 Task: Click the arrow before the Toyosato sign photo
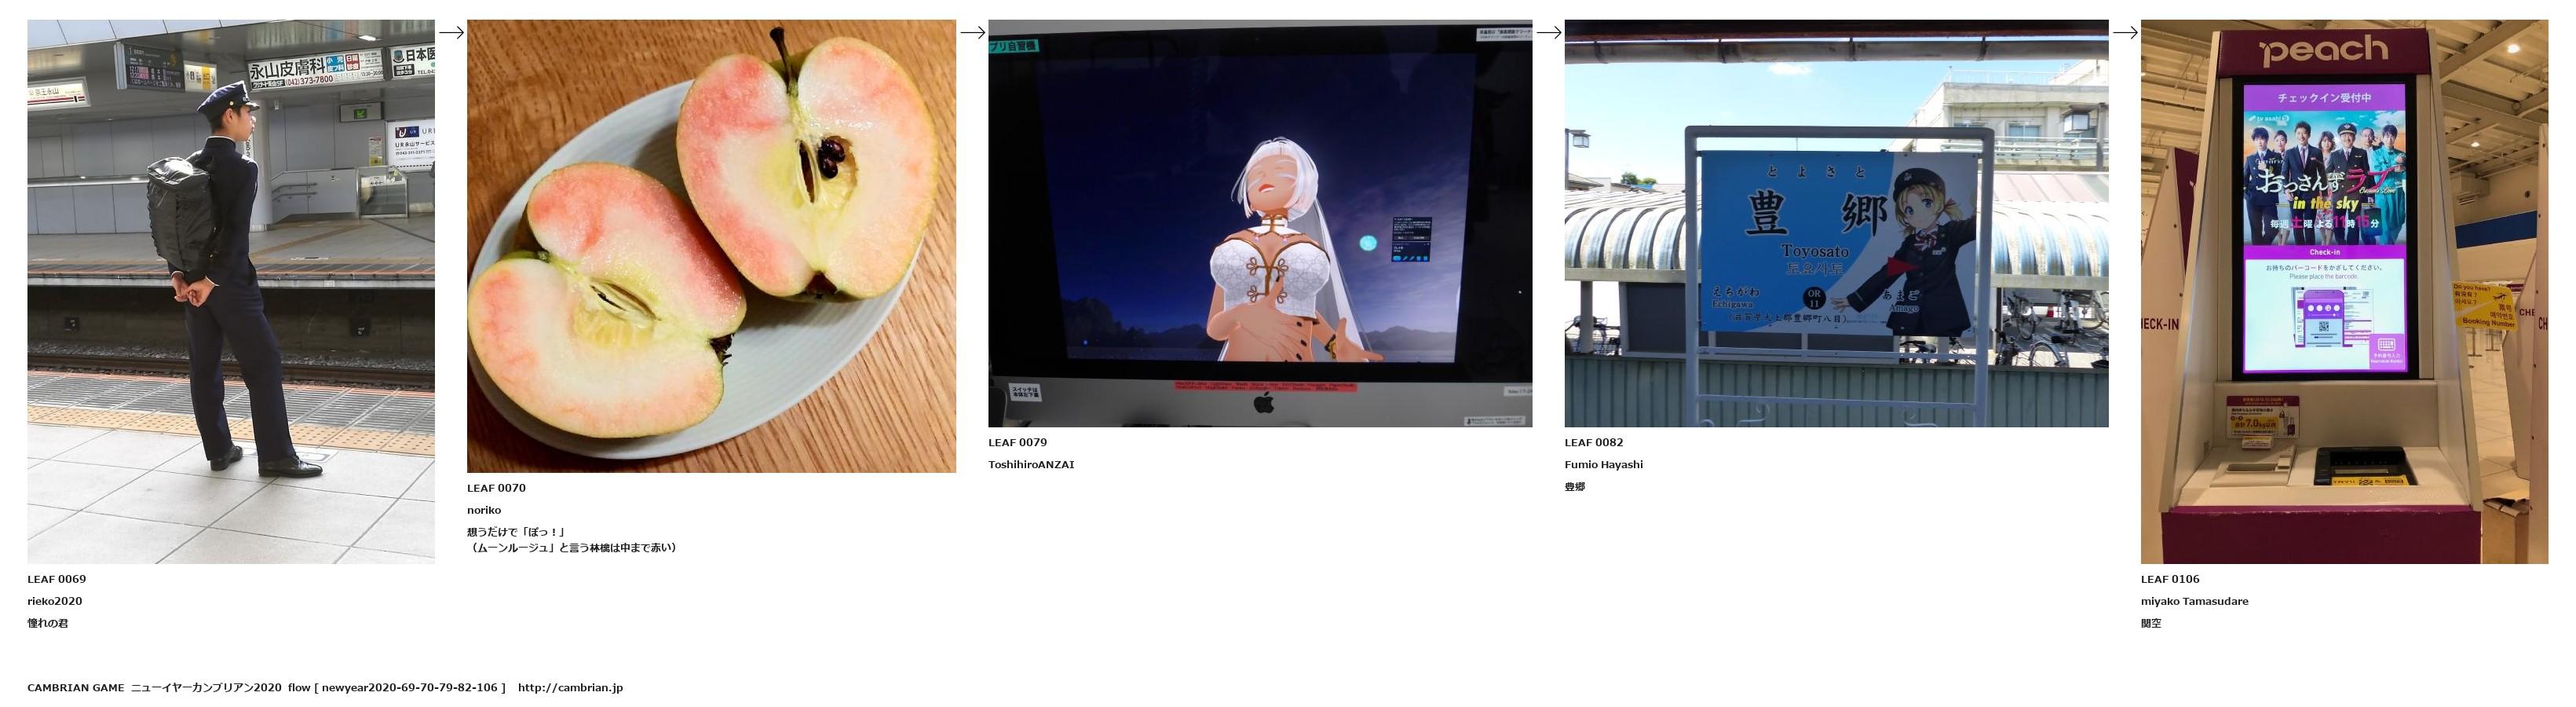click(1548, 32)
